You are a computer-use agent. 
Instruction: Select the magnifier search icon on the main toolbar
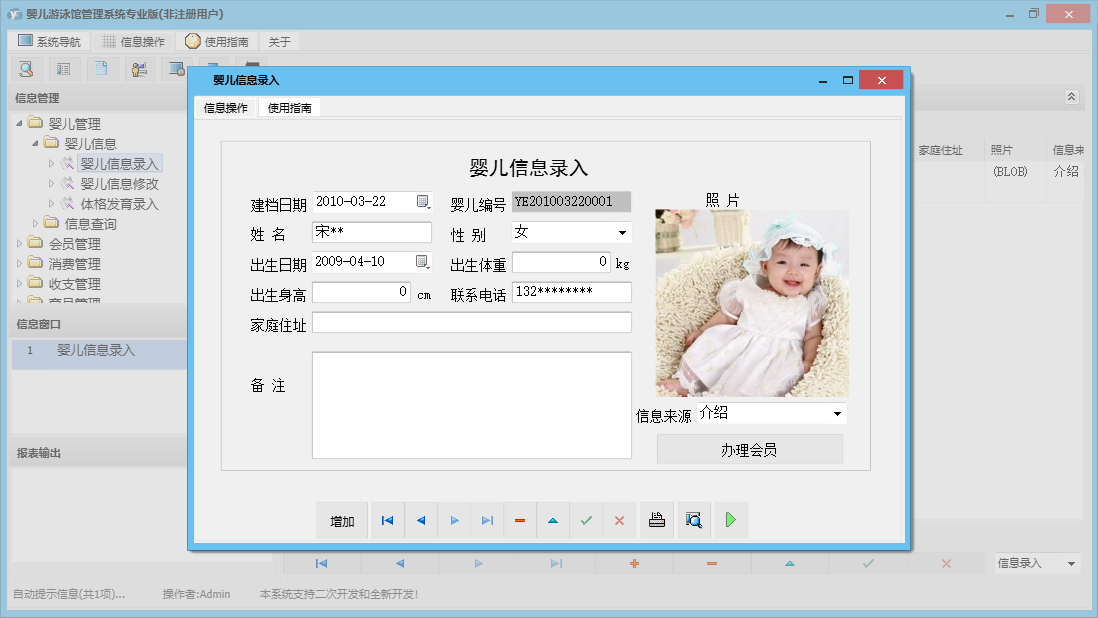pos(25,68)
